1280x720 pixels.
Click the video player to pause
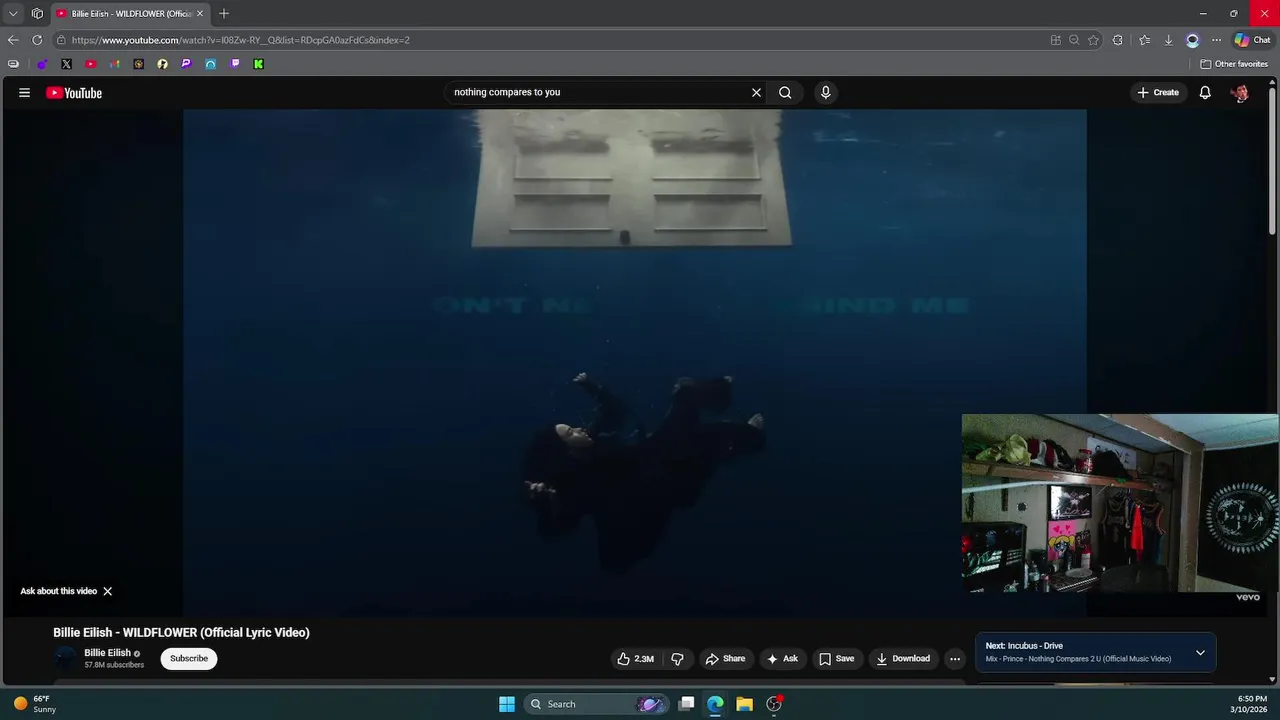pos(634,362)
